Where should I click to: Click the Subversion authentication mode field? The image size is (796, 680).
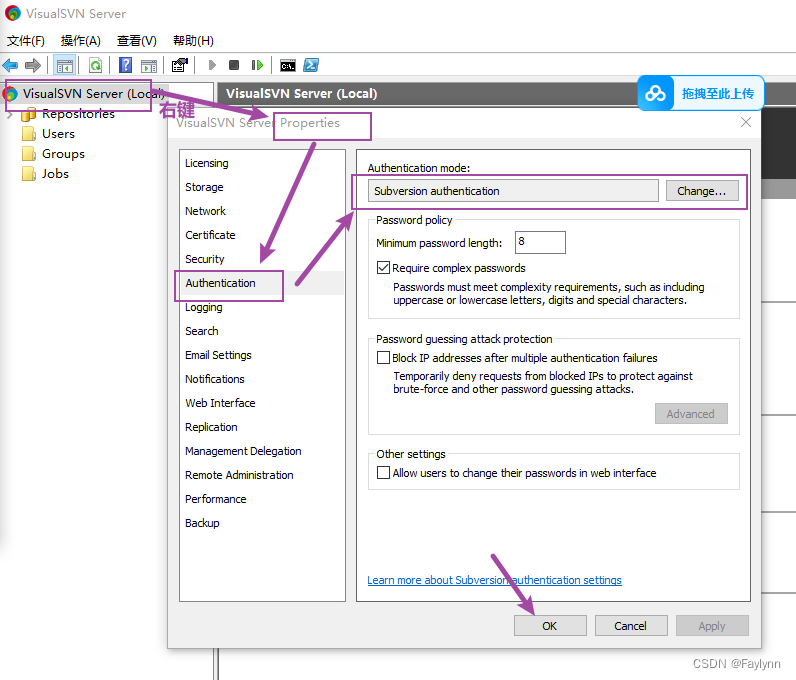point(513,191)
